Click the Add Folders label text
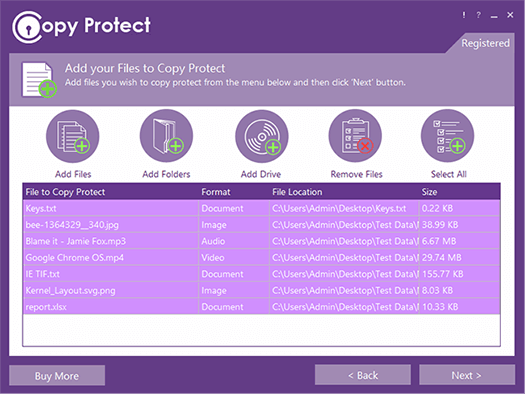Image resolution: width=525 pixels, height=394 pixels. (x=166, y=174)
